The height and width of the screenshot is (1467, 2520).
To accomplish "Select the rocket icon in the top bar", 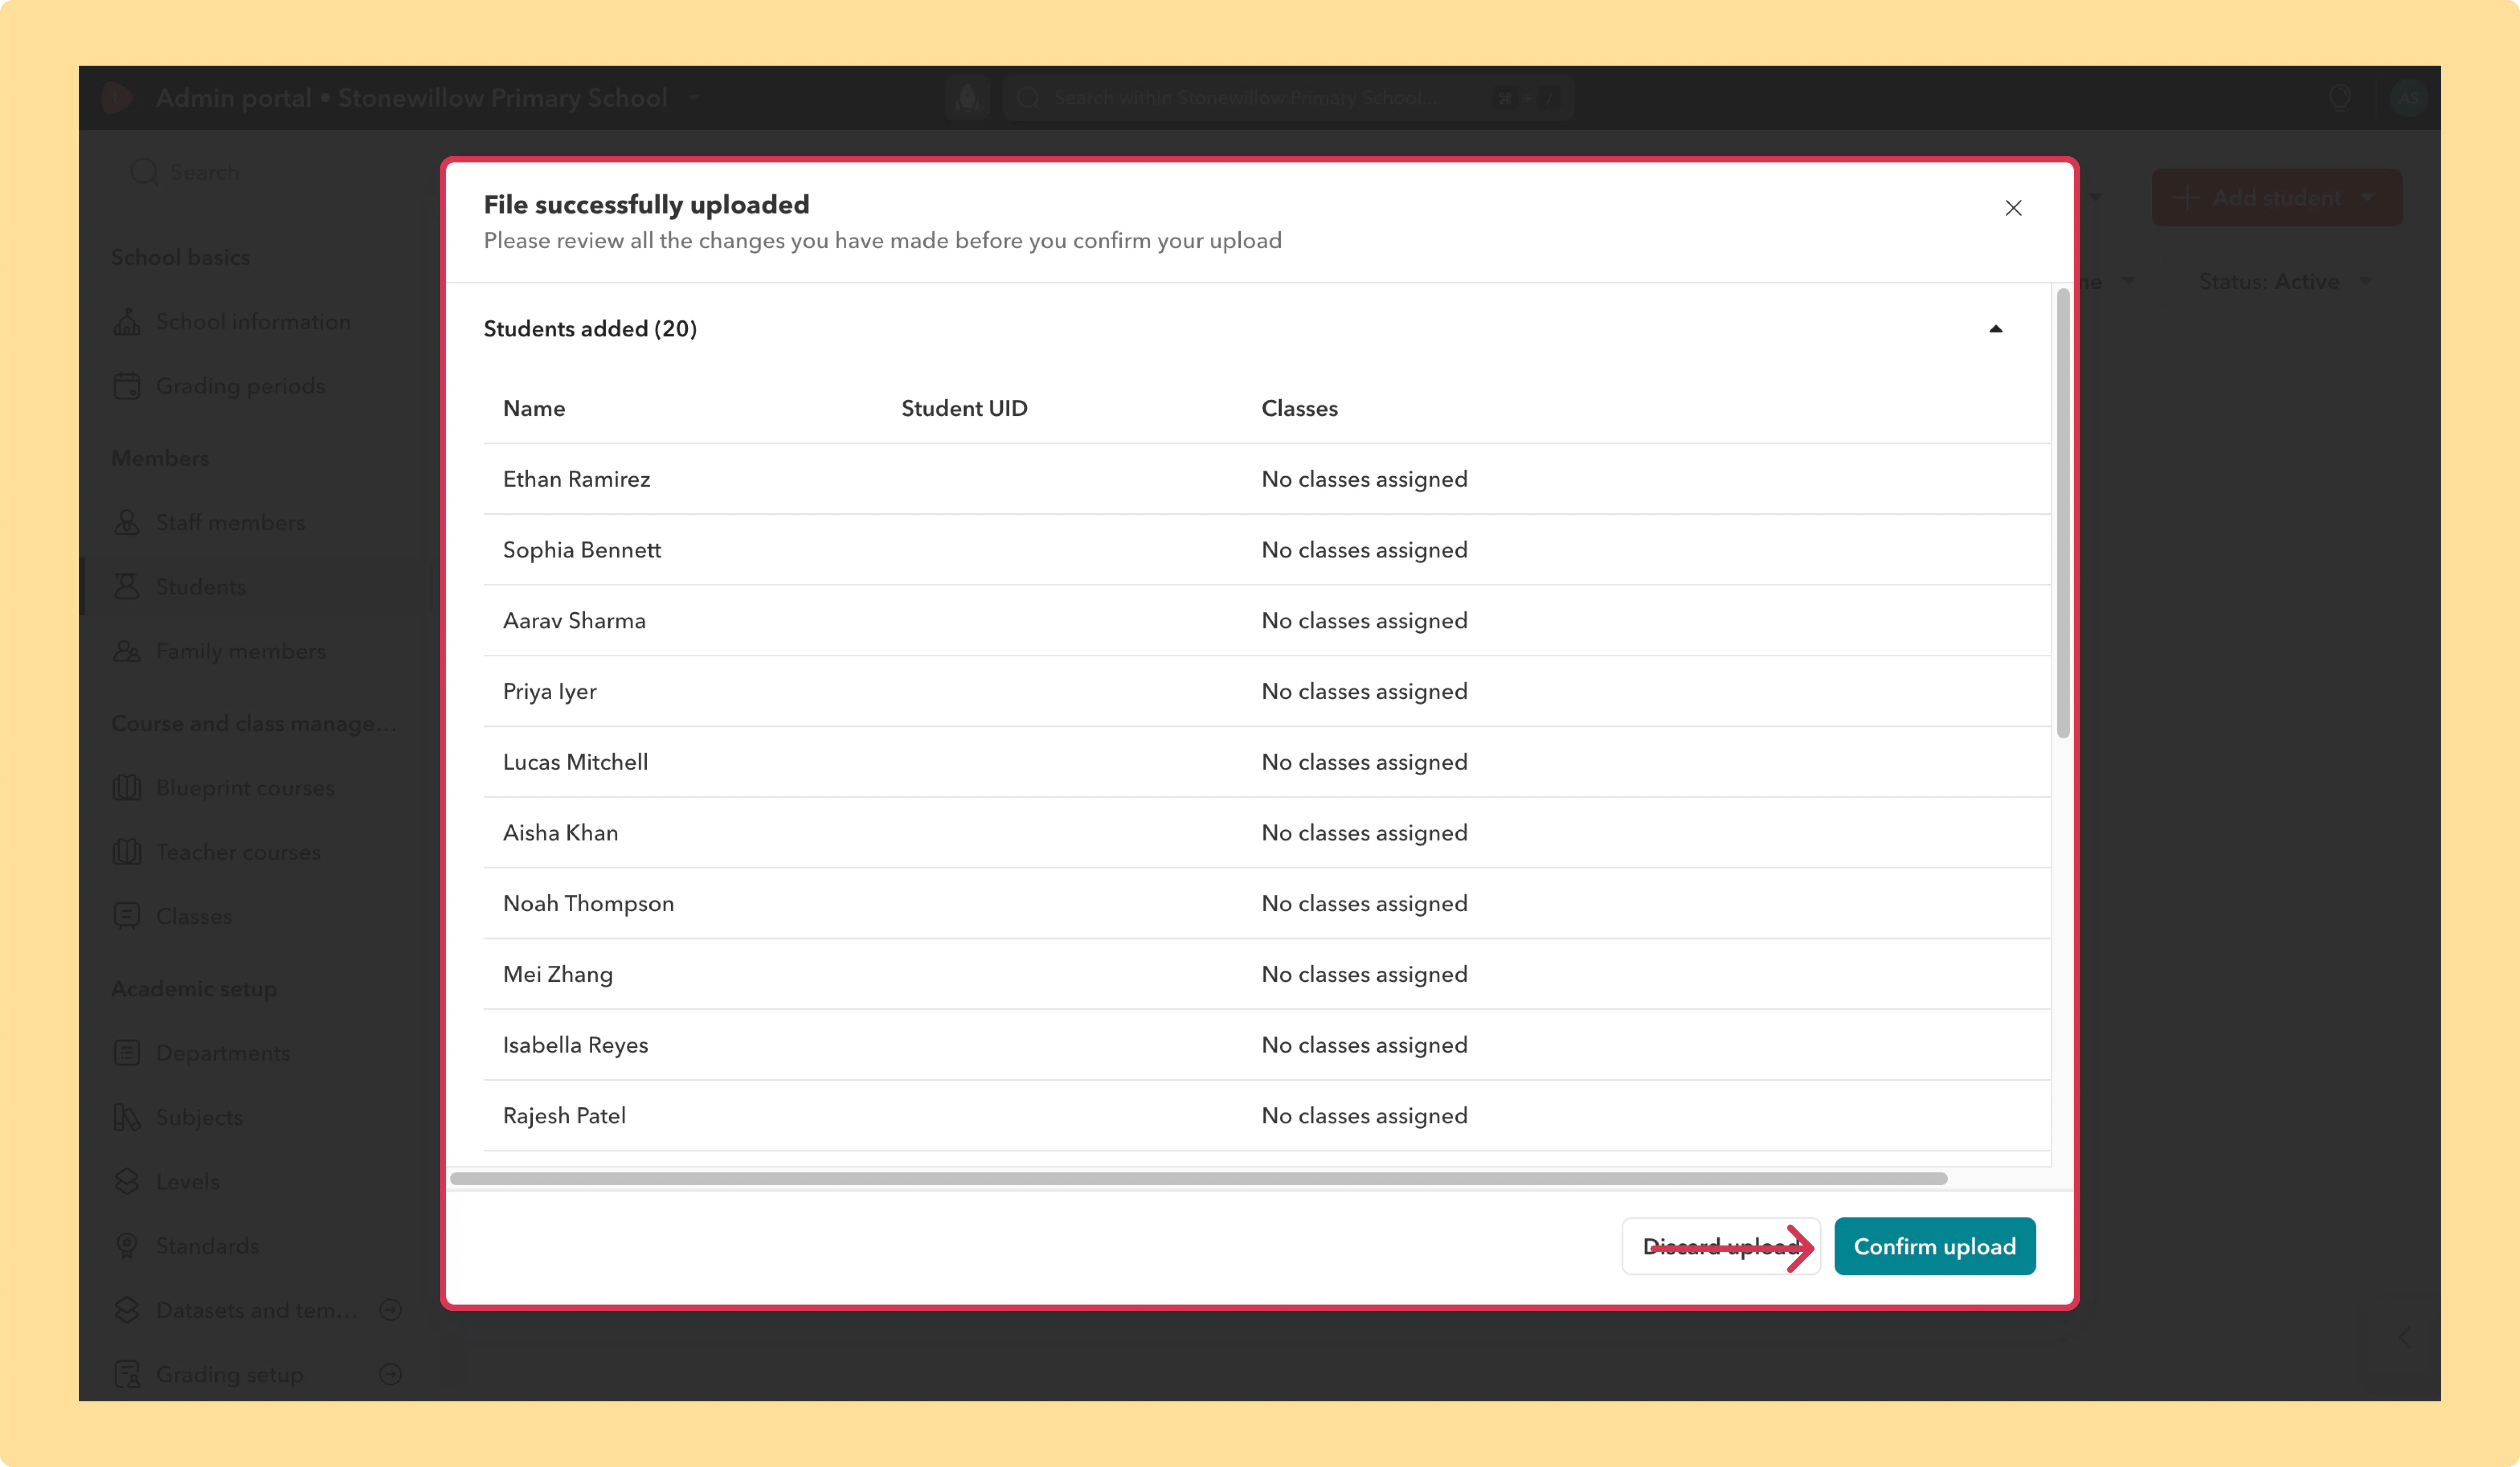I will [x=967, y=98].
